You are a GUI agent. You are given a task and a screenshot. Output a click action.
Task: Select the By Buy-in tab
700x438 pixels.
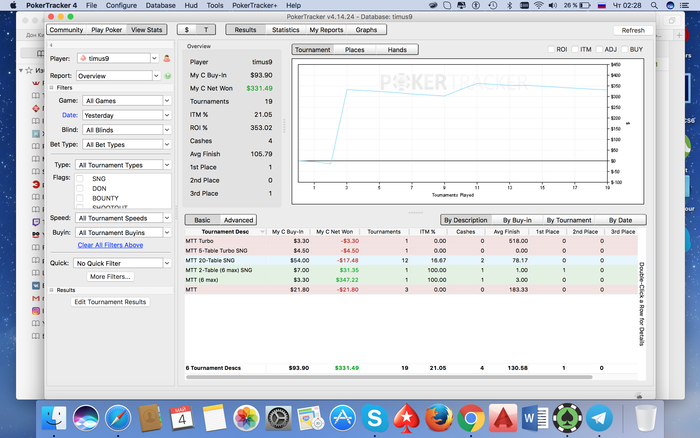click(x=517, y=220)
